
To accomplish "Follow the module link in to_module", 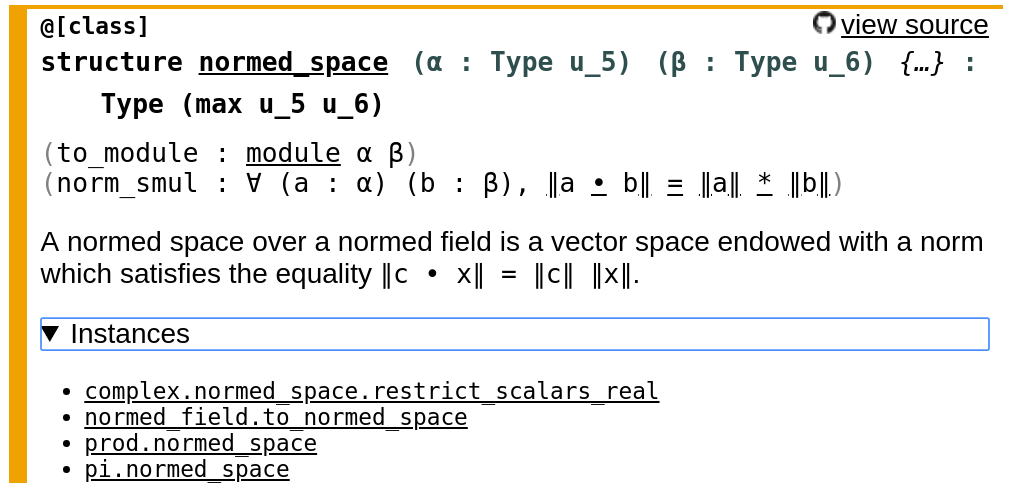I will (293, 154).
